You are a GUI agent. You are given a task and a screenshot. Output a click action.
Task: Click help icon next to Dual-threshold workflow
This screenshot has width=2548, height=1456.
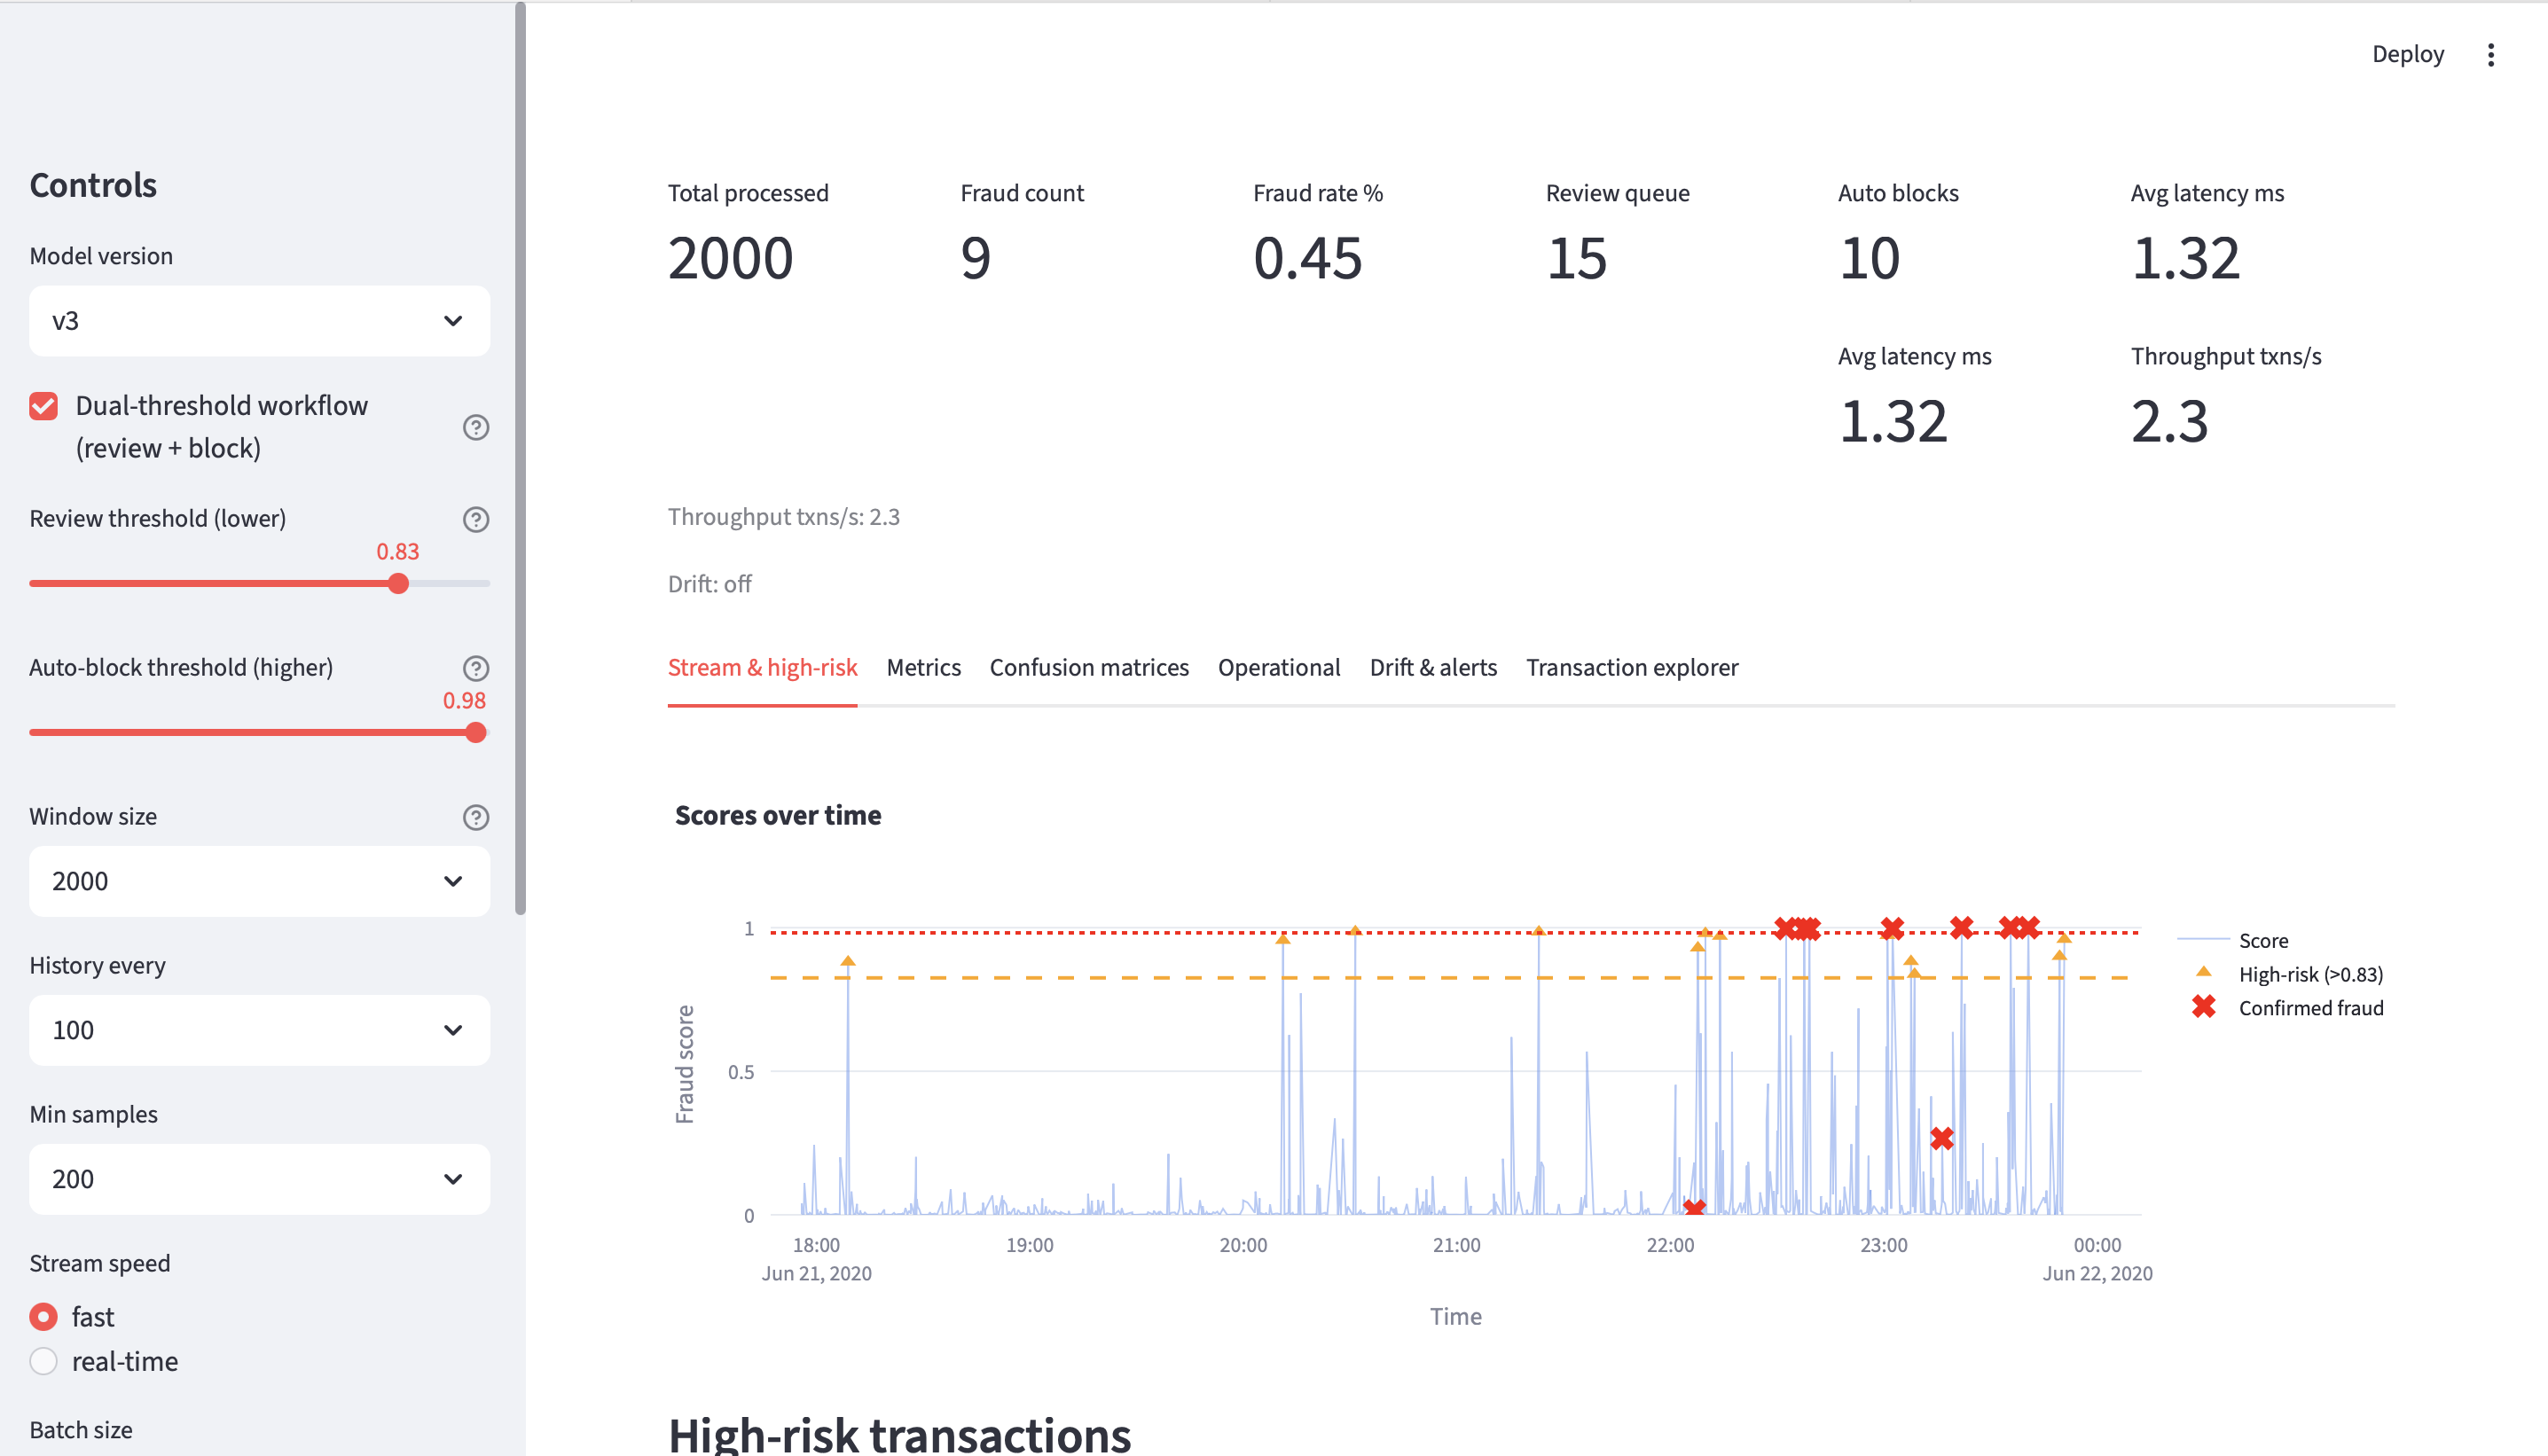point(475,427)
